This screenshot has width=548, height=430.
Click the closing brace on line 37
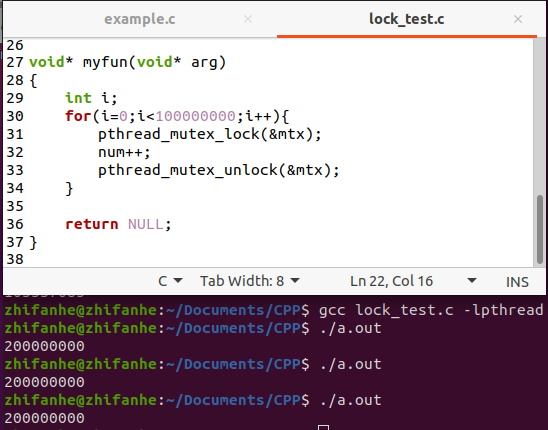pos(33,242)
